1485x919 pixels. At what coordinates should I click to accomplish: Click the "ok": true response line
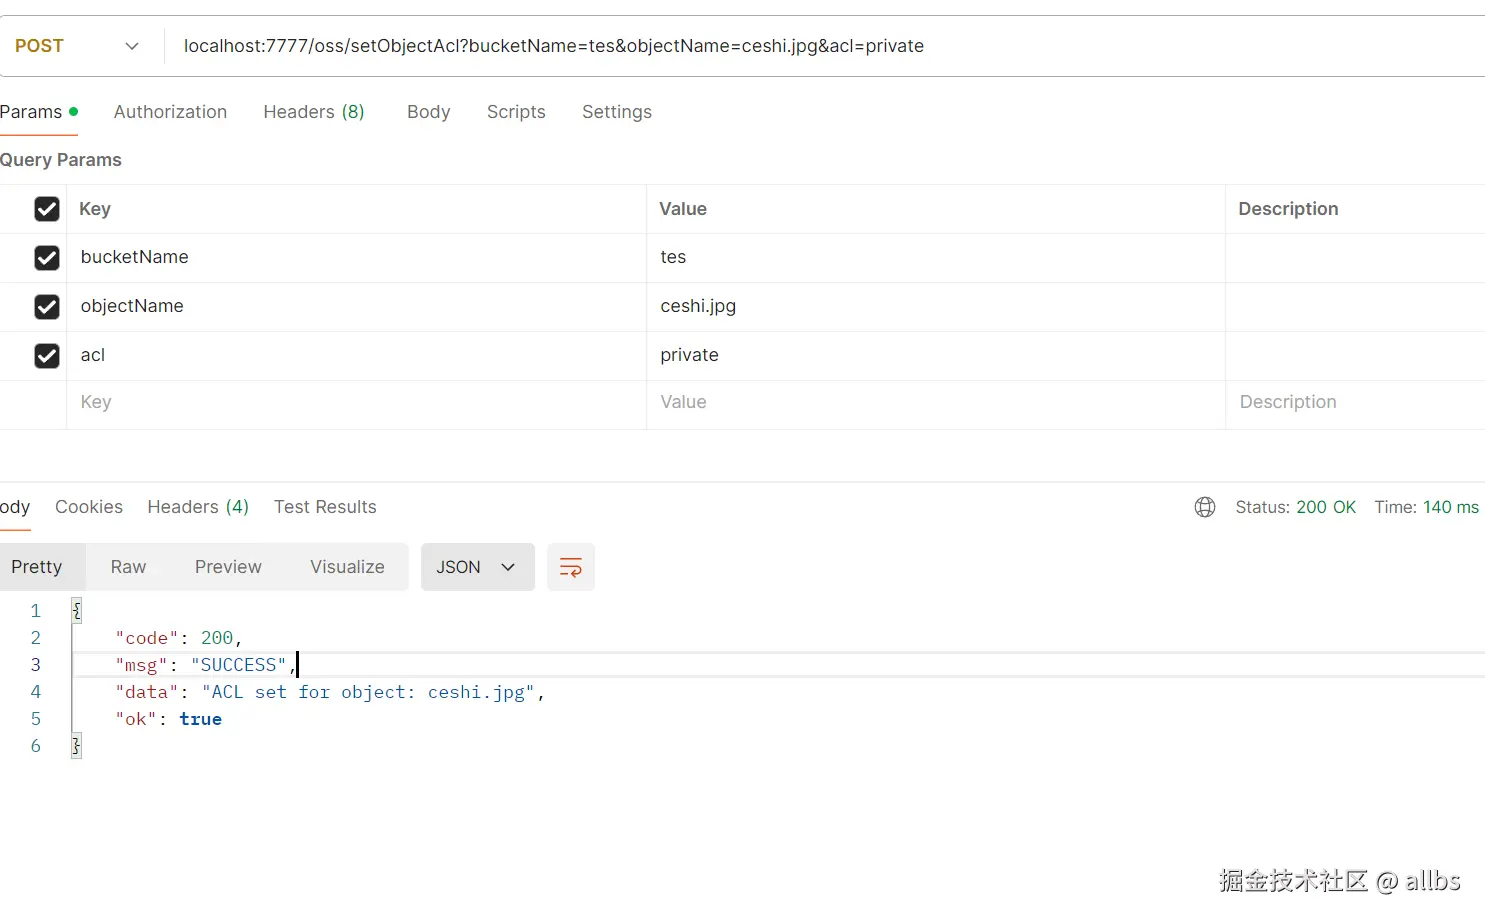(168, 719)
